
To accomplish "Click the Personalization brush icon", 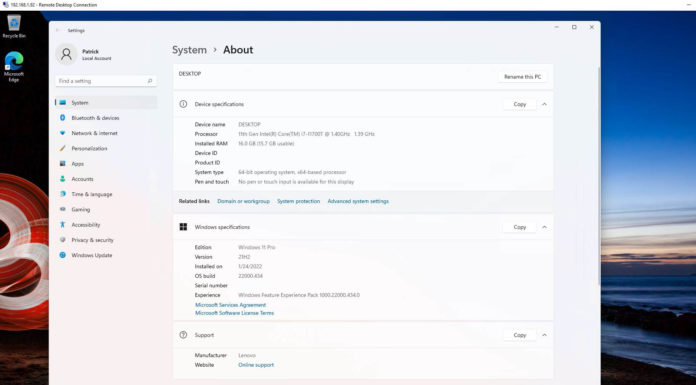I will (x=63, y=148).
